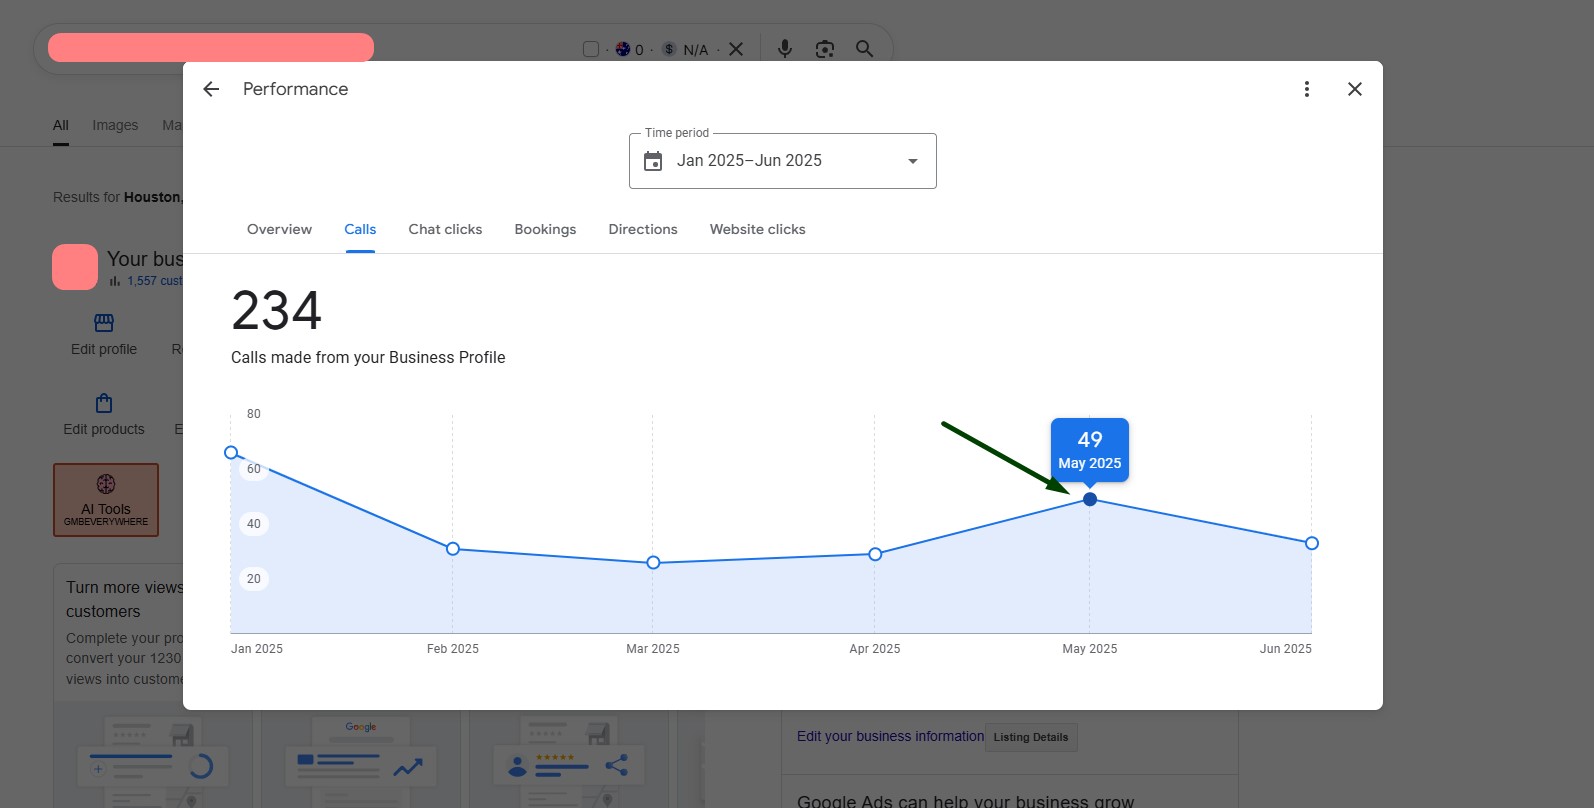Click the Edit products bag icon
Screen dimensions: 1594x808
[104, 403]
